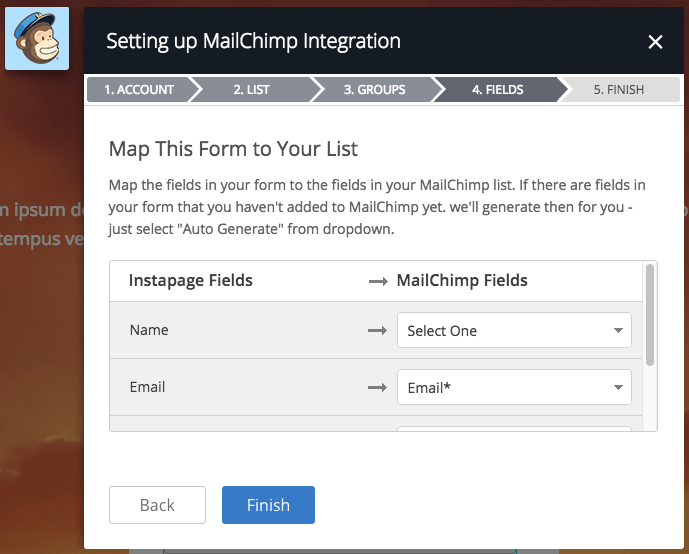Go to the 3. Groups step
Image resolution: width=689 pixels, height=554 pixels.
(374, 90)
